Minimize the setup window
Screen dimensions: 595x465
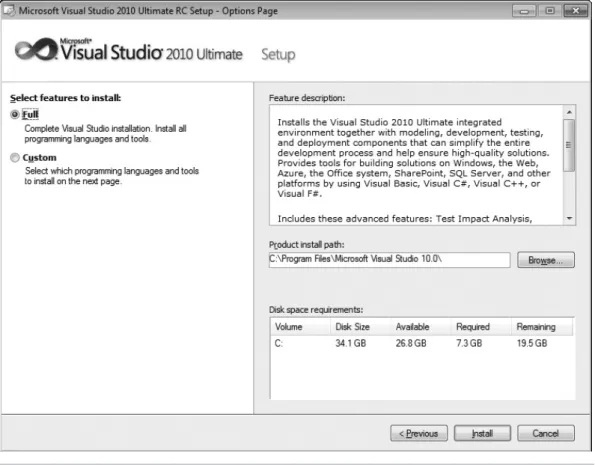pos(524,11)
